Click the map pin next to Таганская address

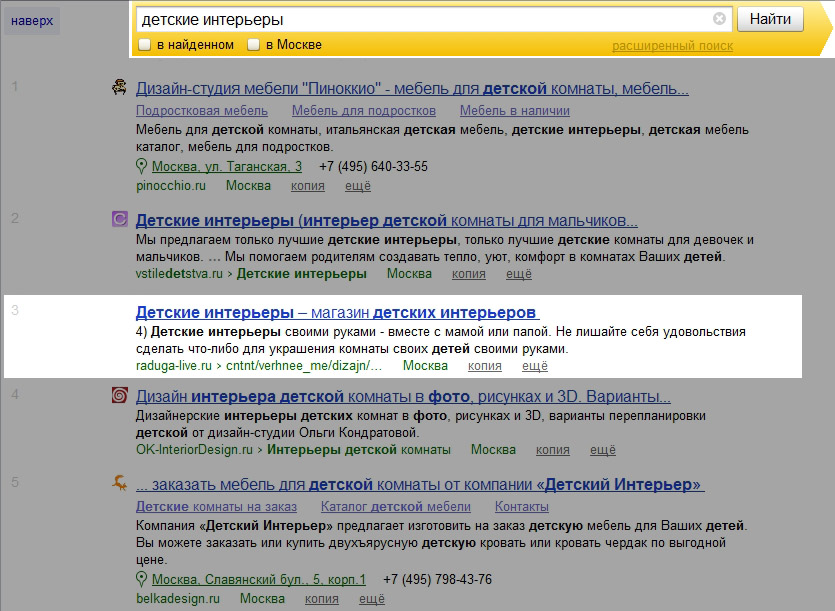pos(141,166)
